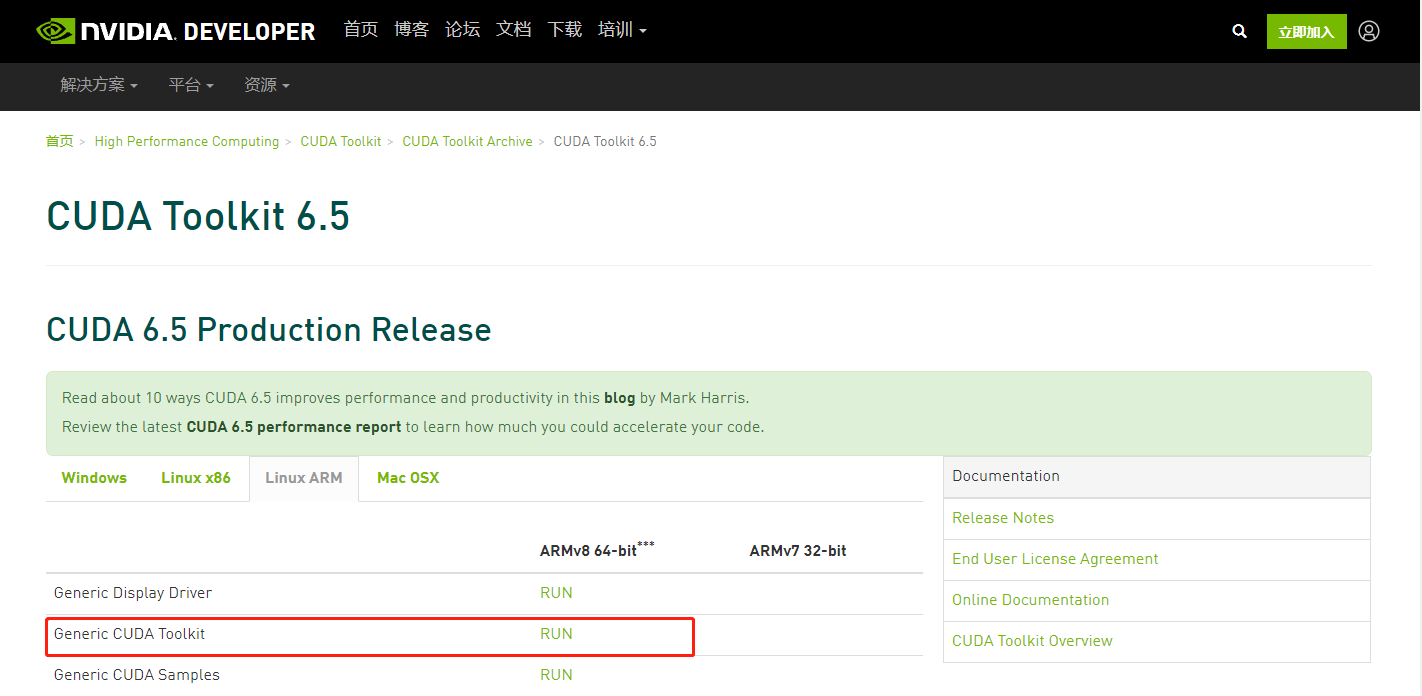Image resolution: width=1422 pixels, height=696 pixels.
Task: Open the CUDA Toolkit Overview page
Action: (1032, 641)
